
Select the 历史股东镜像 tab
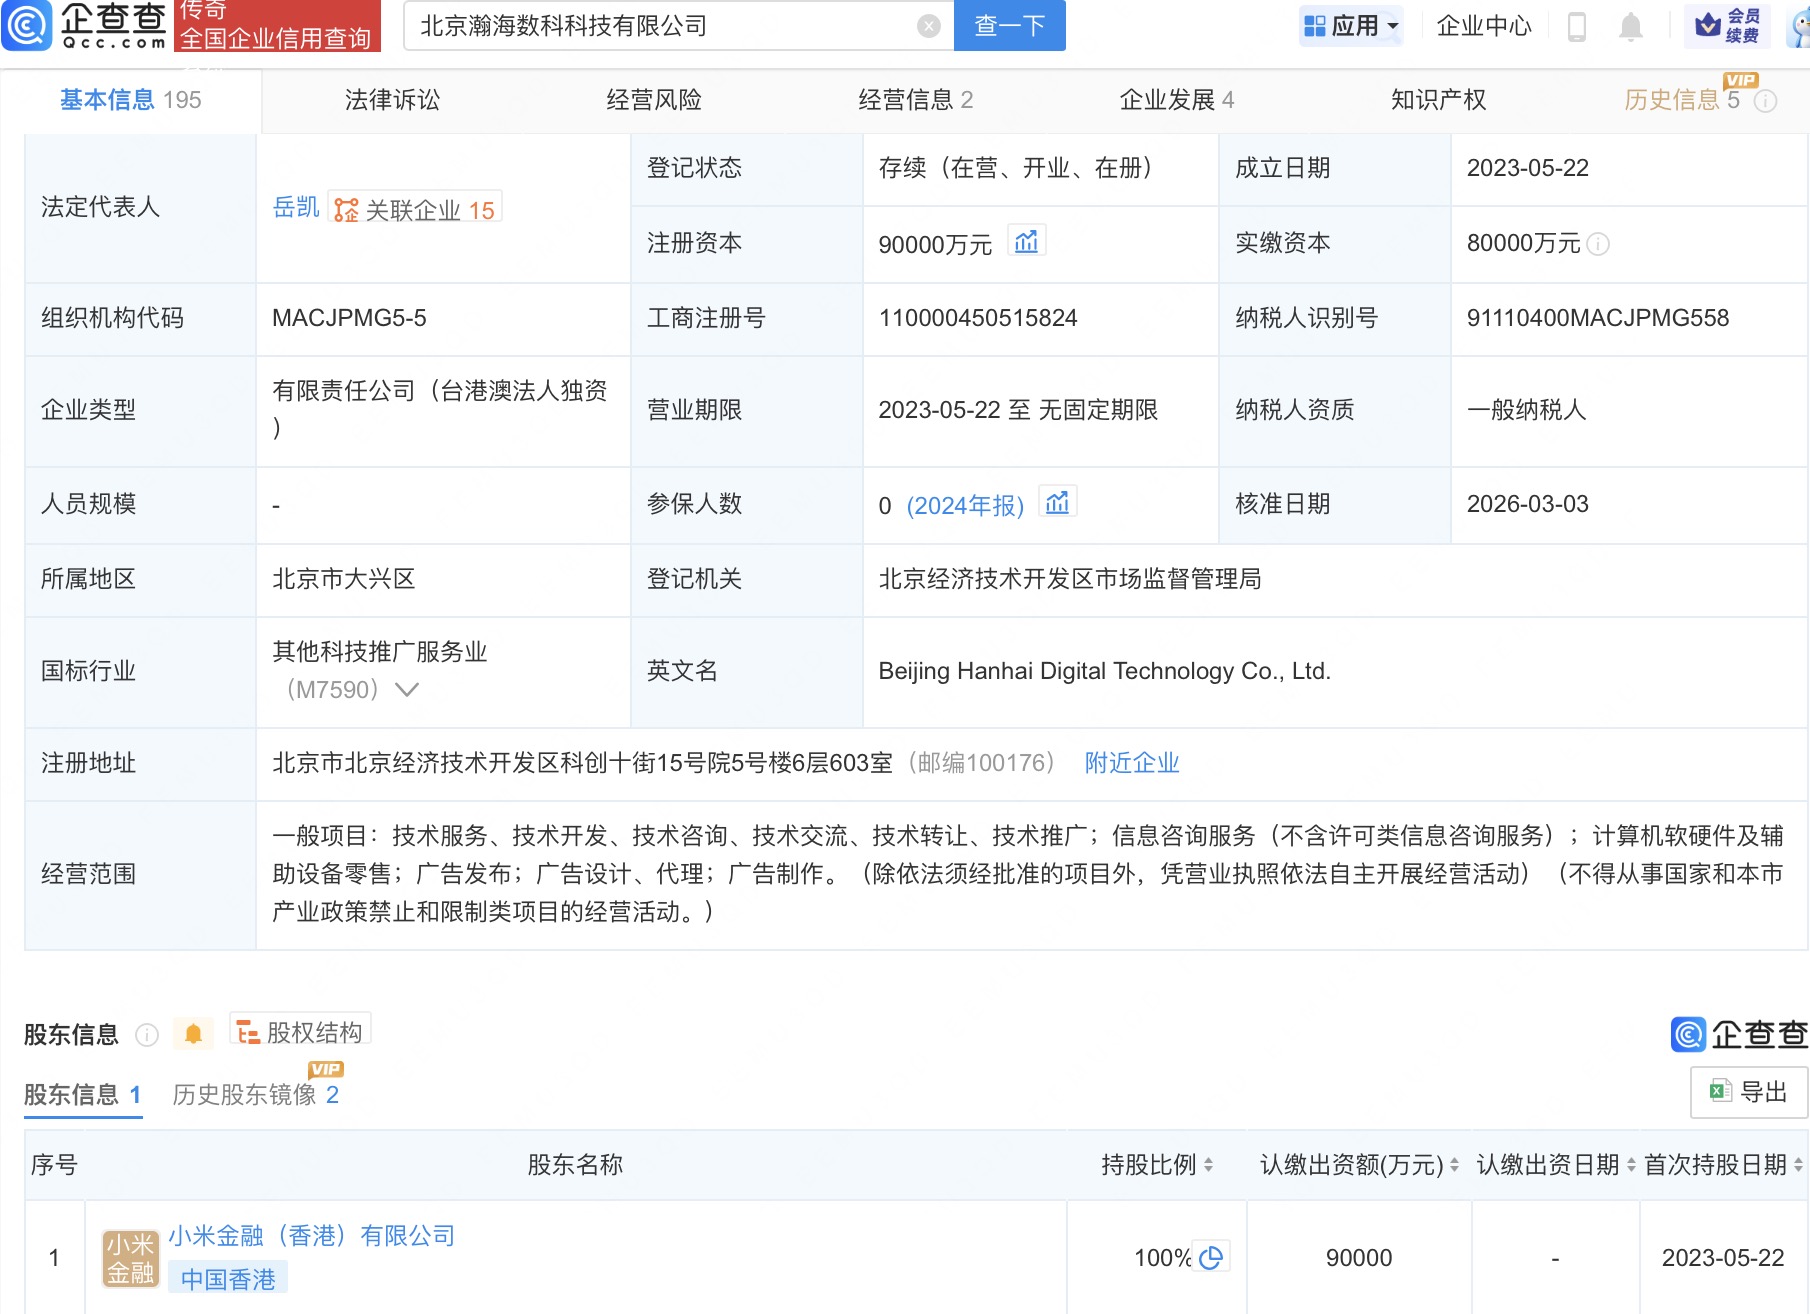pyautogui.click(x=255, y=1095)
